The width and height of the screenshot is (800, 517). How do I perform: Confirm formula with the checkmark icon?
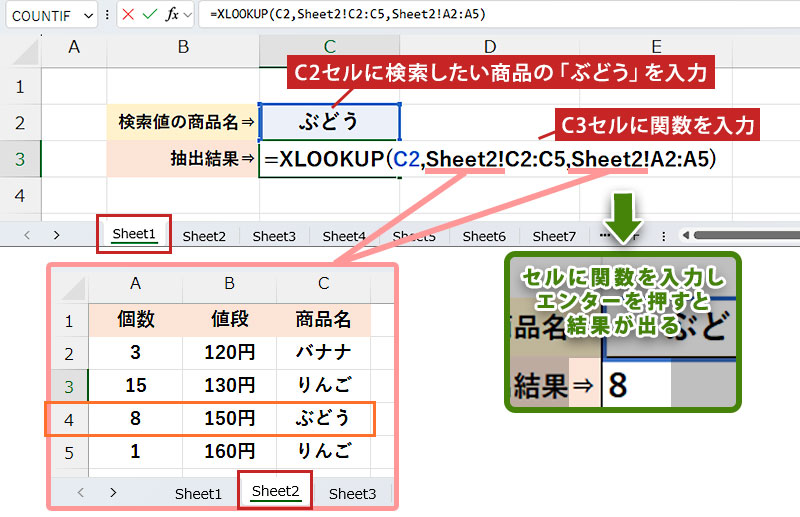point(149,15)
